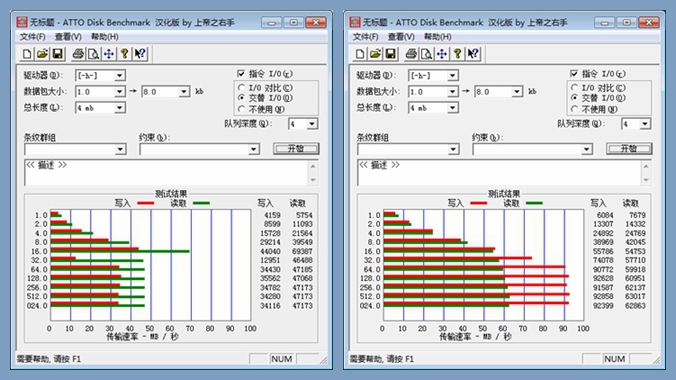Click the Print icon in left window

[78, 54]
